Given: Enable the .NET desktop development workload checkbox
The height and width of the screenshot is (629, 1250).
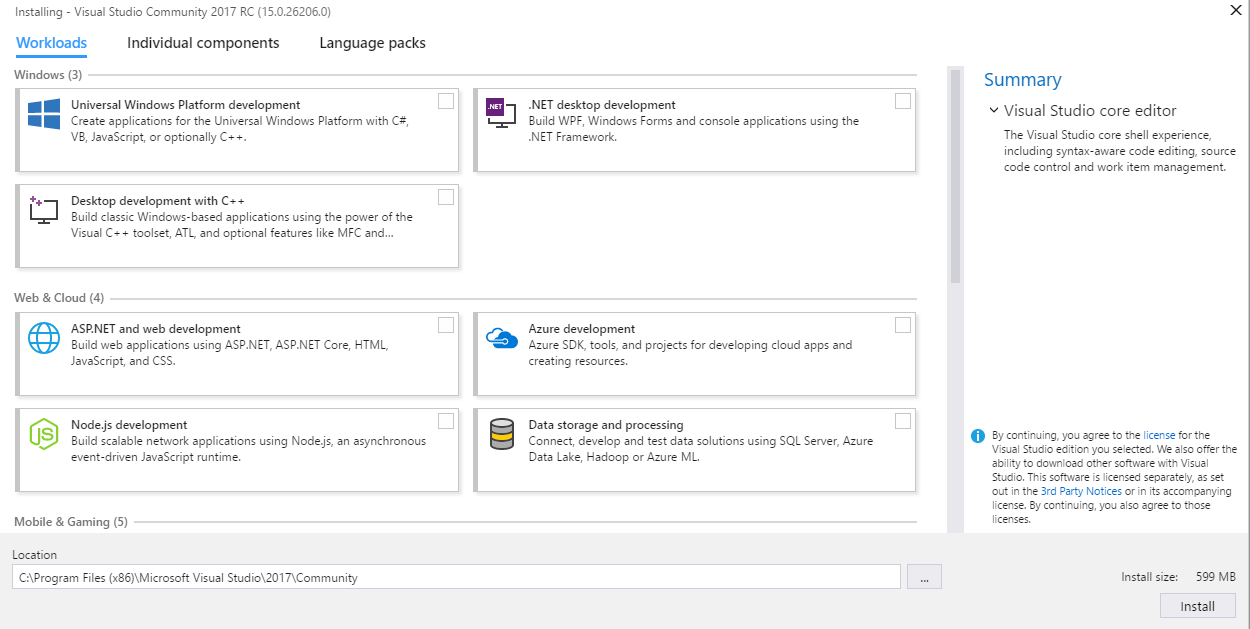Looking at the screenshot, I should click(903, 101).
